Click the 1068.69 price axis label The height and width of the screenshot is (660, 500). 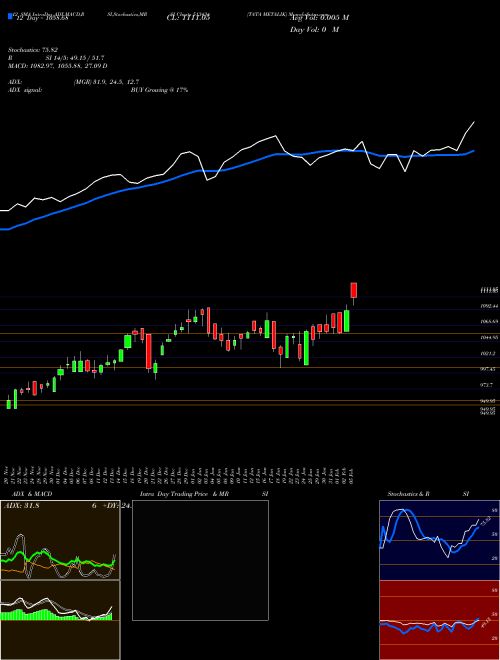[489, 322]
